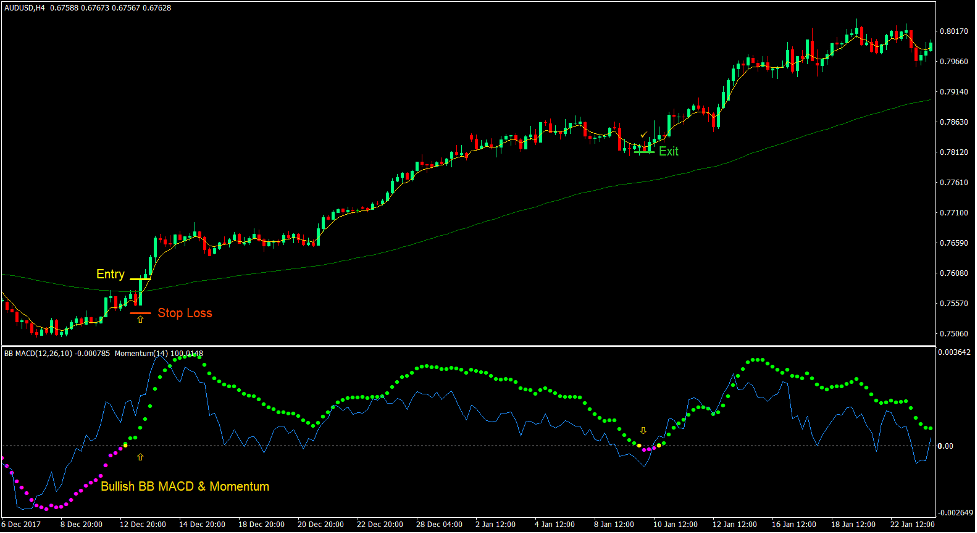Select the green Exit level line
This screenshot has width=977, height=533.
click(x=643, y=152)
